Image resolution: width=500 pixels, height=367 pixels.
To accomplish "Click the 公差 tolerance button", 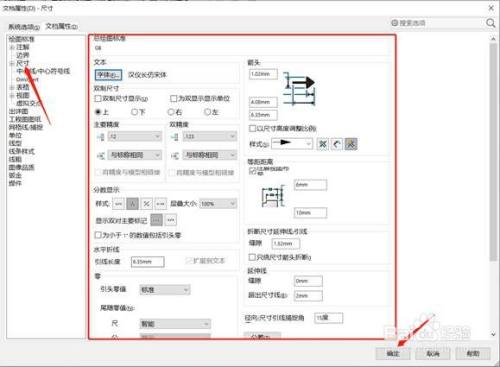I will pyautogui.click(x=262, y=335).
